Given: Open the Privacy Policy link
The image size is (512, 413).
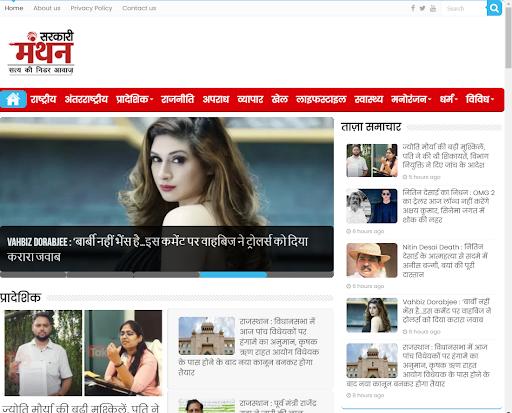Looking at the screenshot, I should coord(91,8).
